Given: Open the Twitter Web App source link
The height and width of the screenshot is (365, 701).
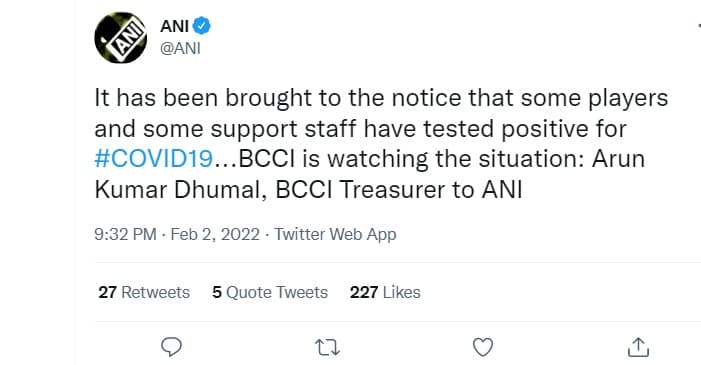Looking at the screenshot, I should (335, 234).
